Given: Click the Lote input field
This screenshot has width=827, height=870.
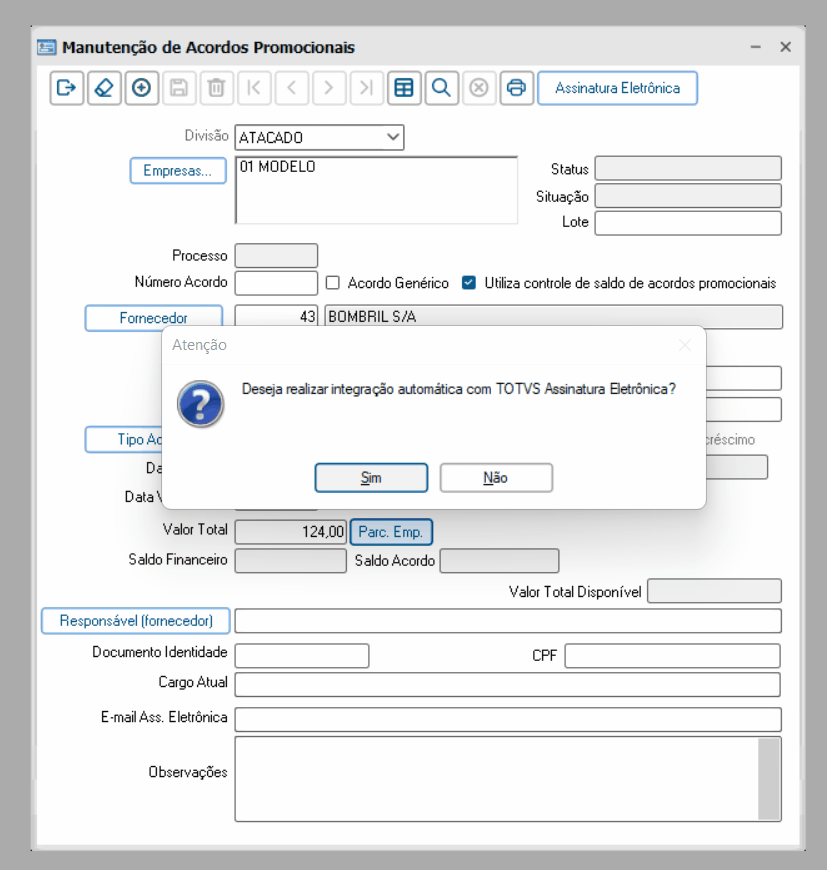Looking at the screenshot, I should [688, 222].
